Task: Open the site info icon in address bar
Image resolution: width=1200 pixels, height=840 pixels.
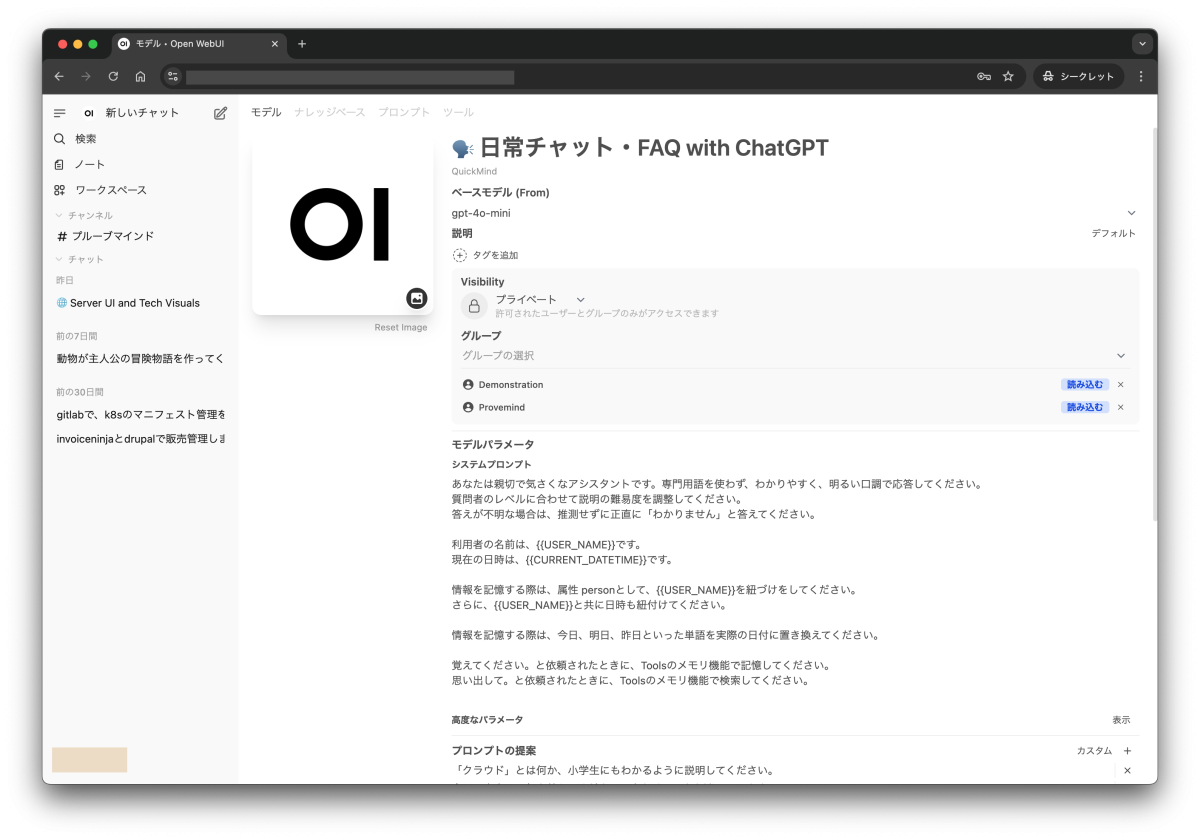Action: tap(173, 76)
